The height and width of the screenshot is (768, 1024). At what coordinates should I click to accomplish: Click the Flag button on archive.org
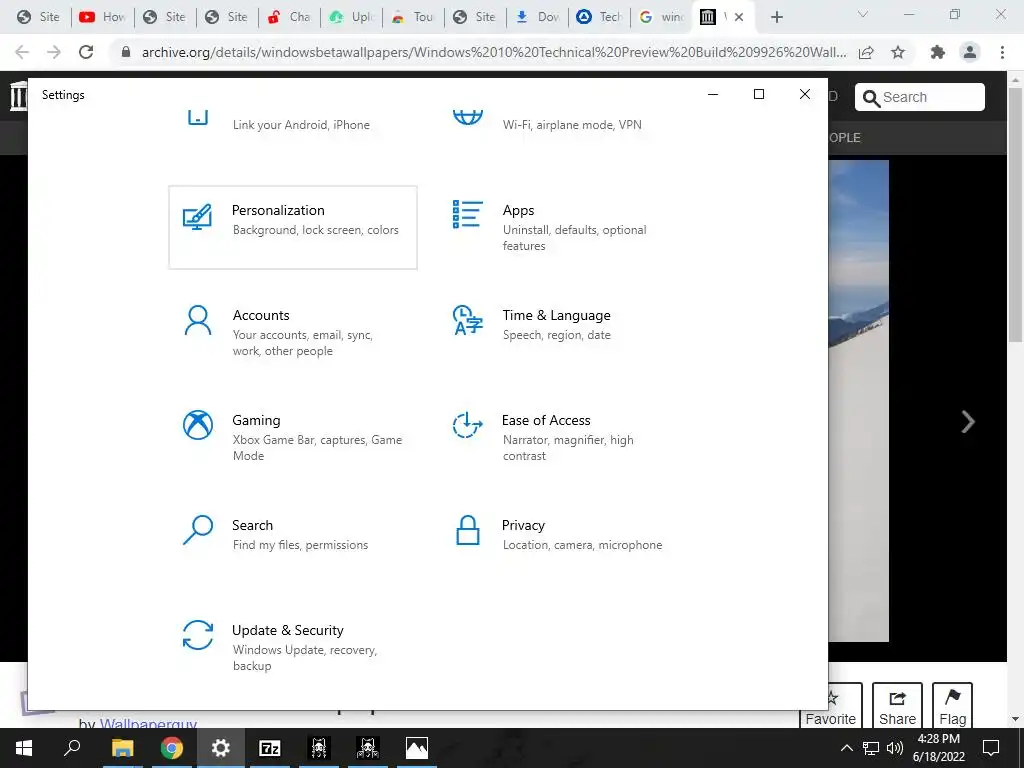(952, 706)
